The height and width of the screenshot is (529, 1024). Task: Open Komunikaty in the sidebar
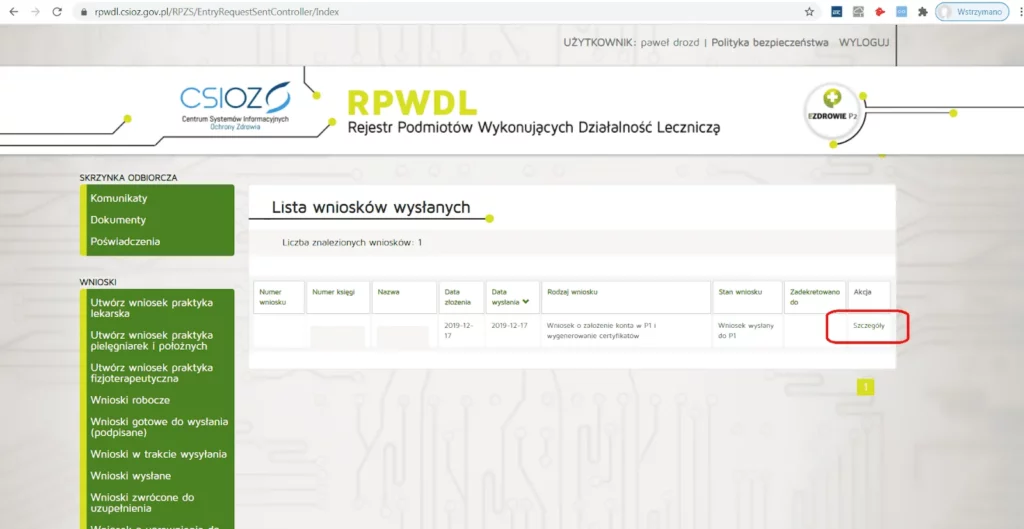click(118, 198)
